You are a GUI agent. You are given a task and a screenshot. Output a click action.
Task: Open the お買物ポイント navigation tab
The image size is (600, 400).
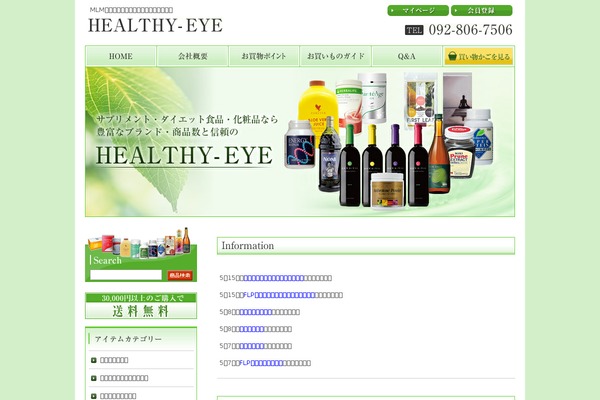point(264,56)
